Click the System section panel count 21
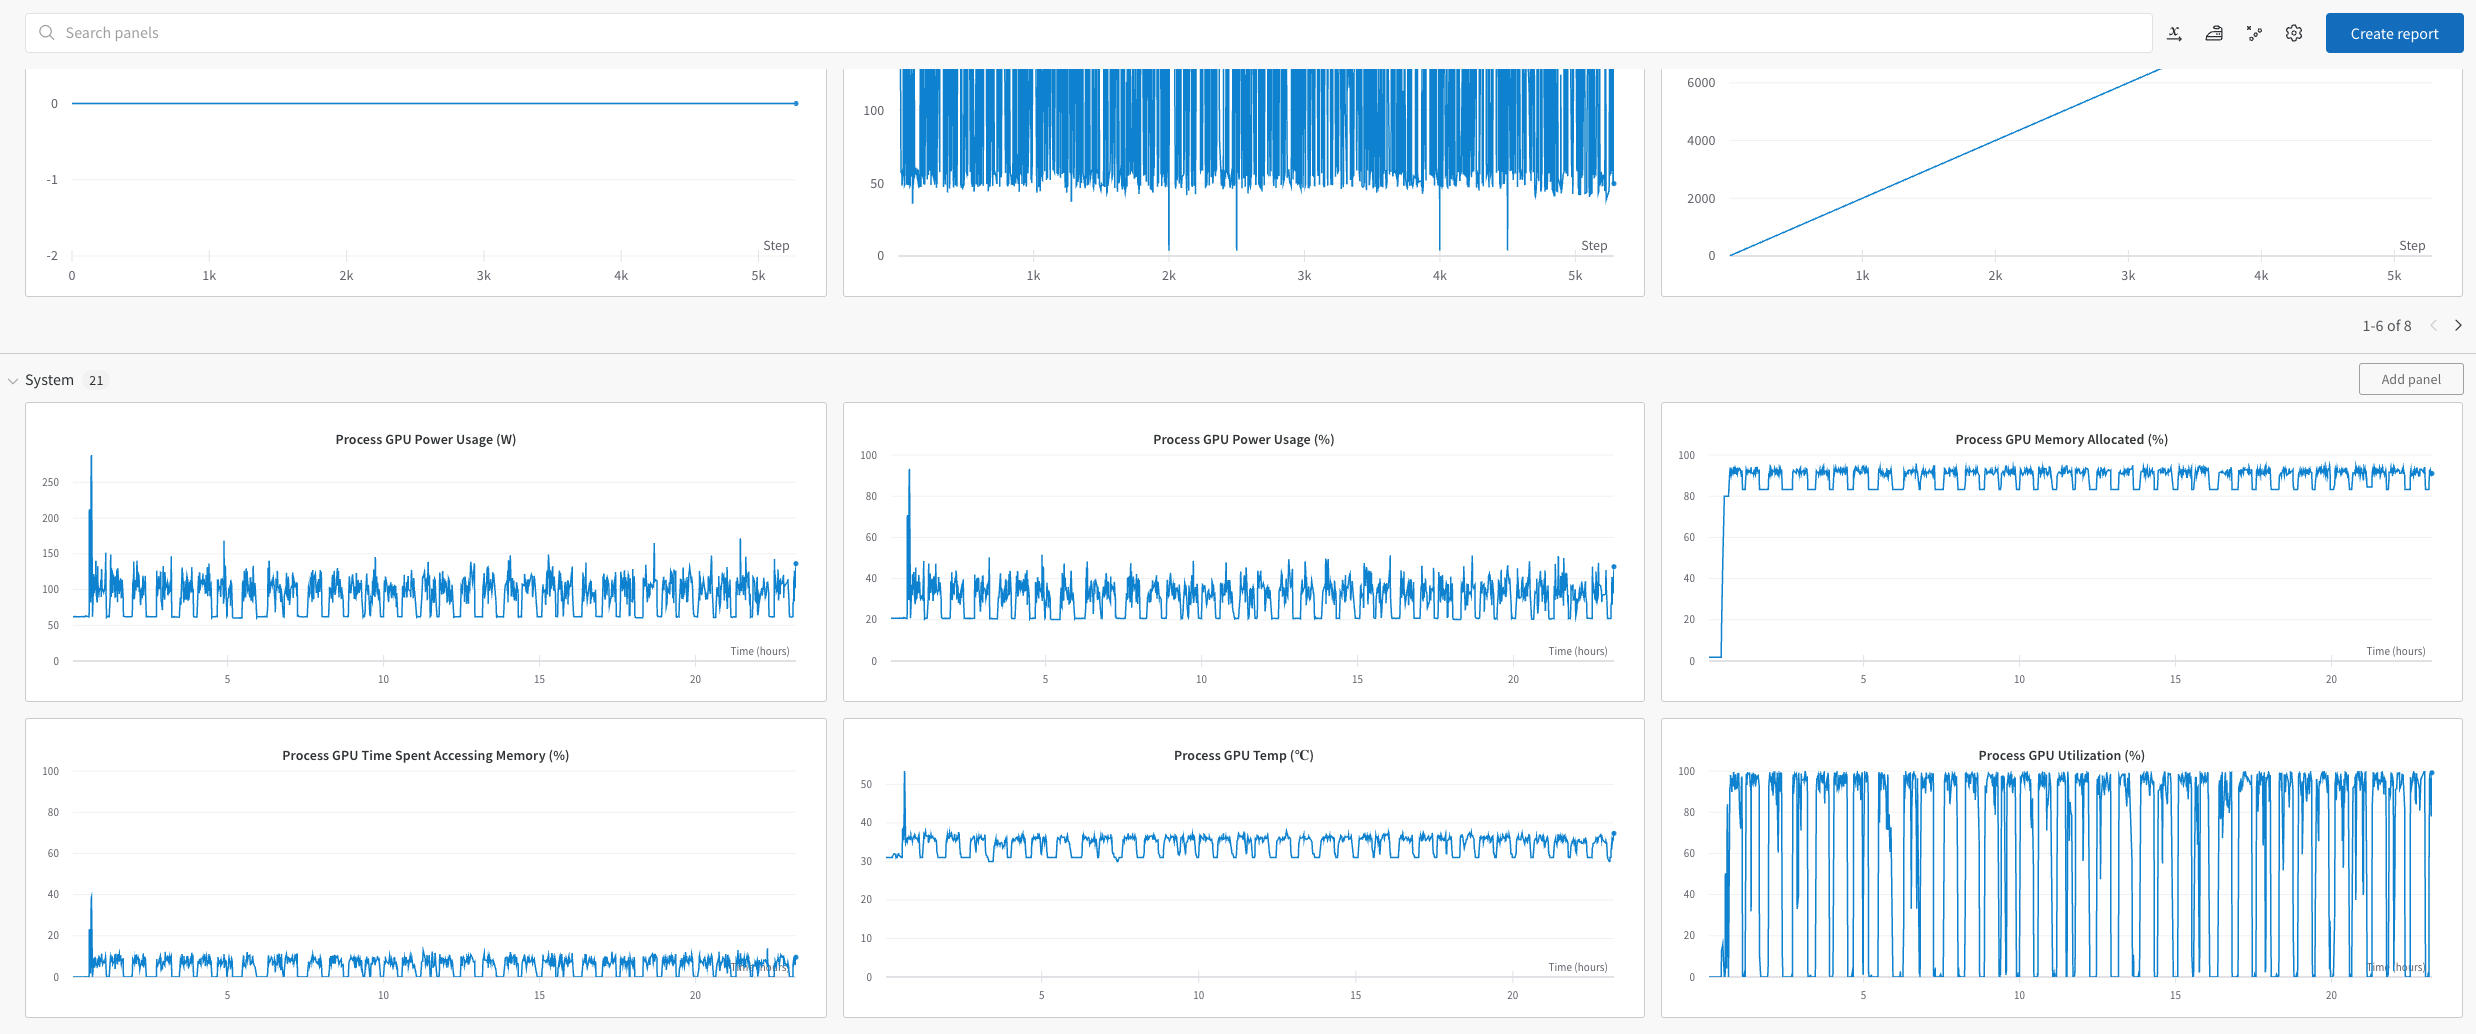Viewport: 2476px width, 1034px height. [96, 380]
